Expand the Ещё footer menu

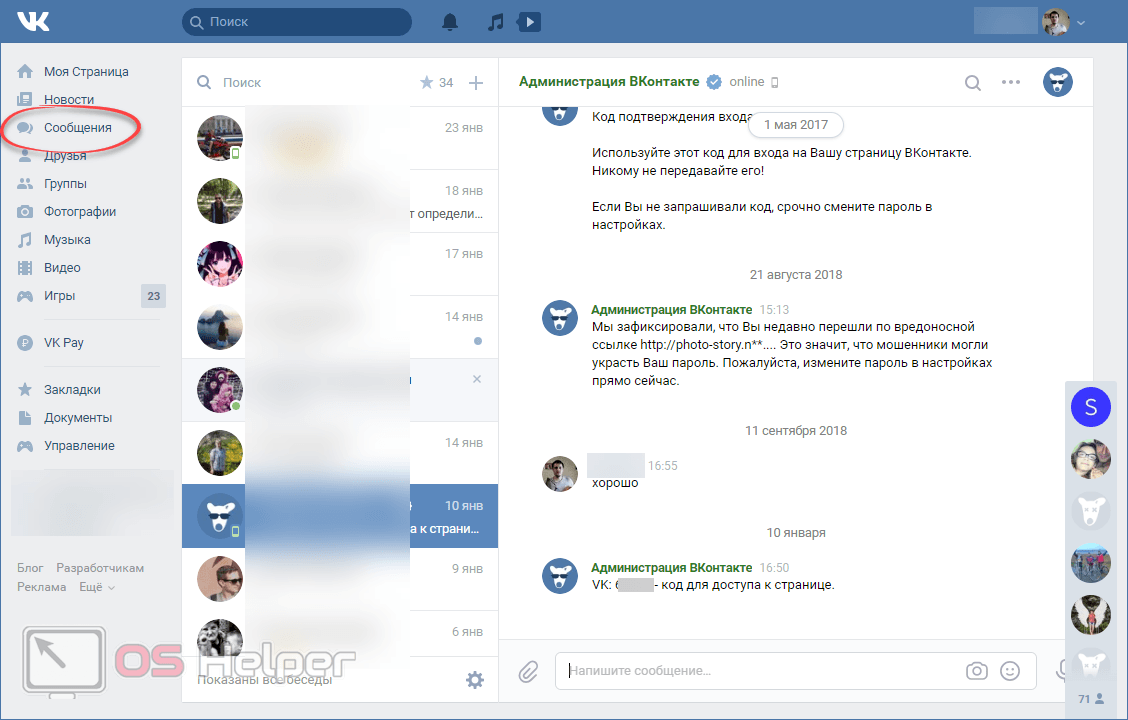97,587
